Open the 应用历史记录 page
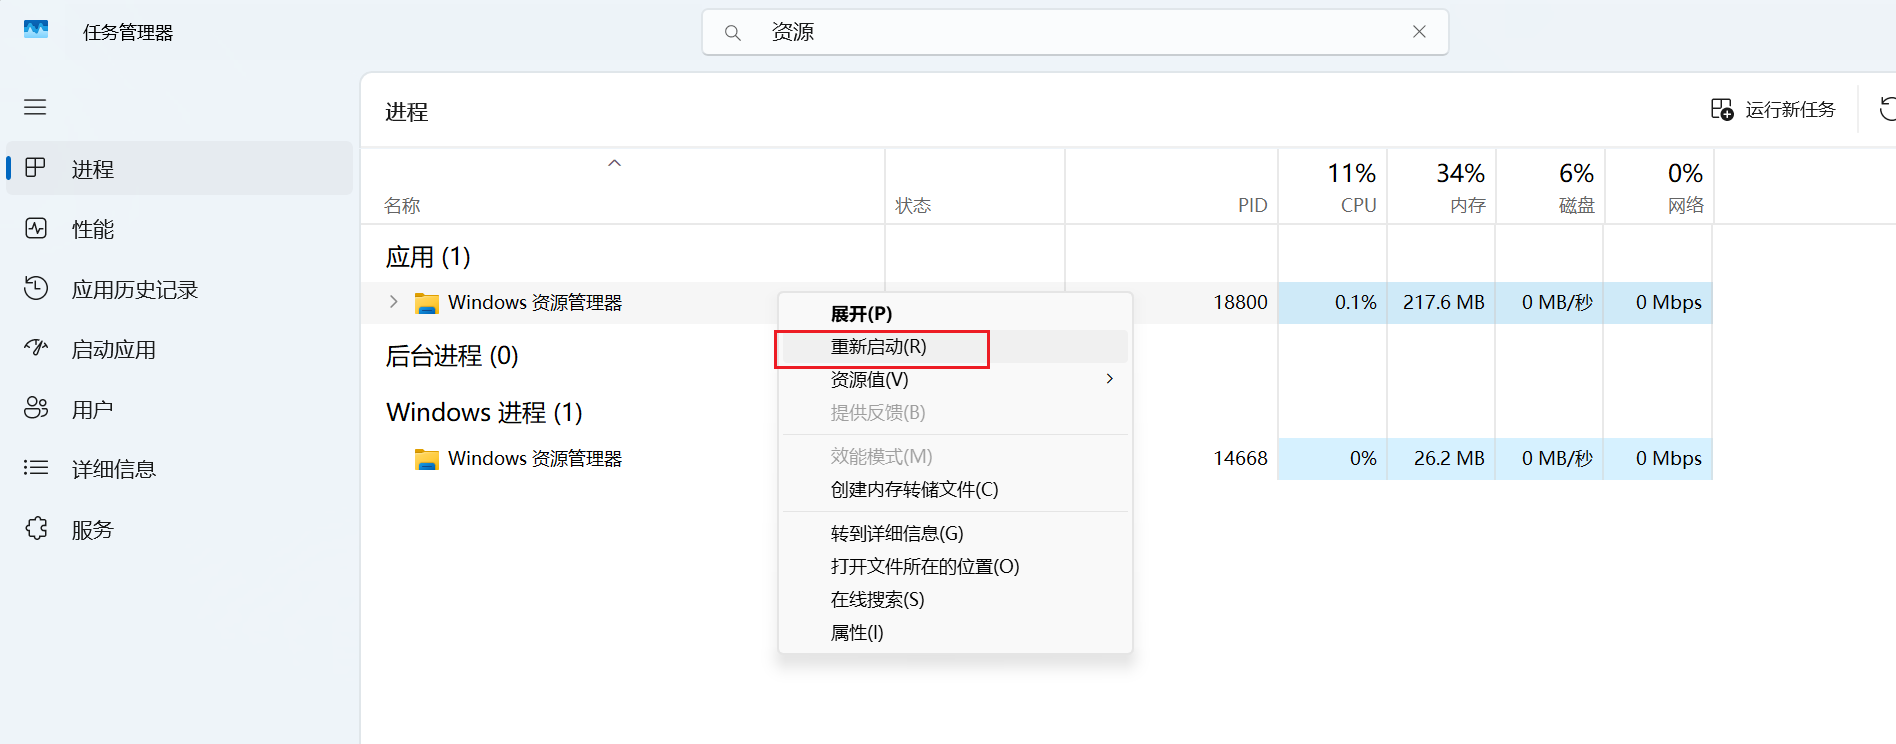This screenshot has height=744, width=1896. coord(180,288)
